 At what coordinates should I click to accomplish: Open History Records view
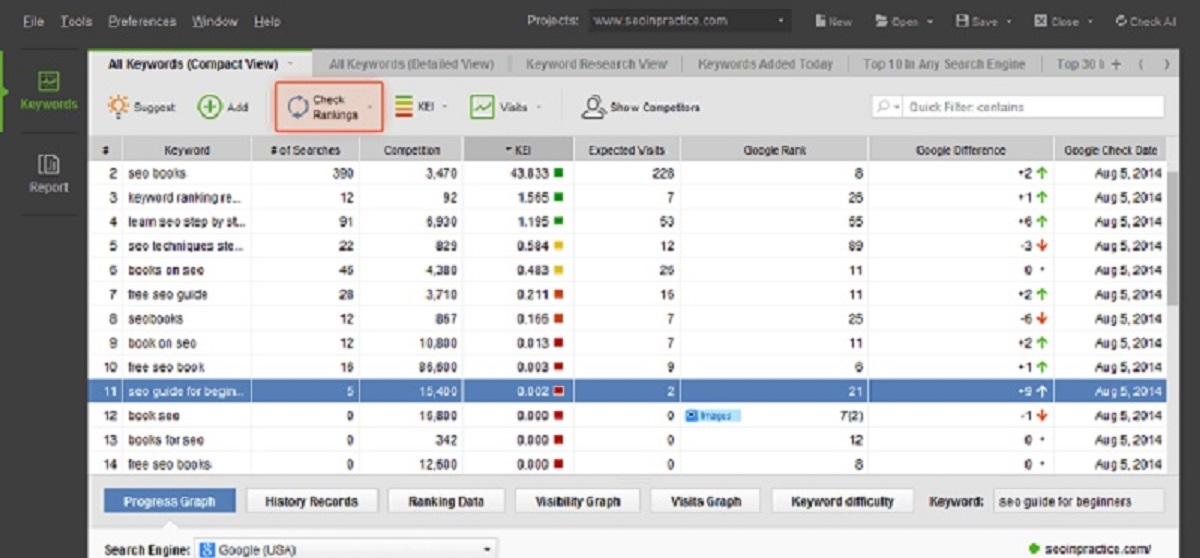[311, 501]
